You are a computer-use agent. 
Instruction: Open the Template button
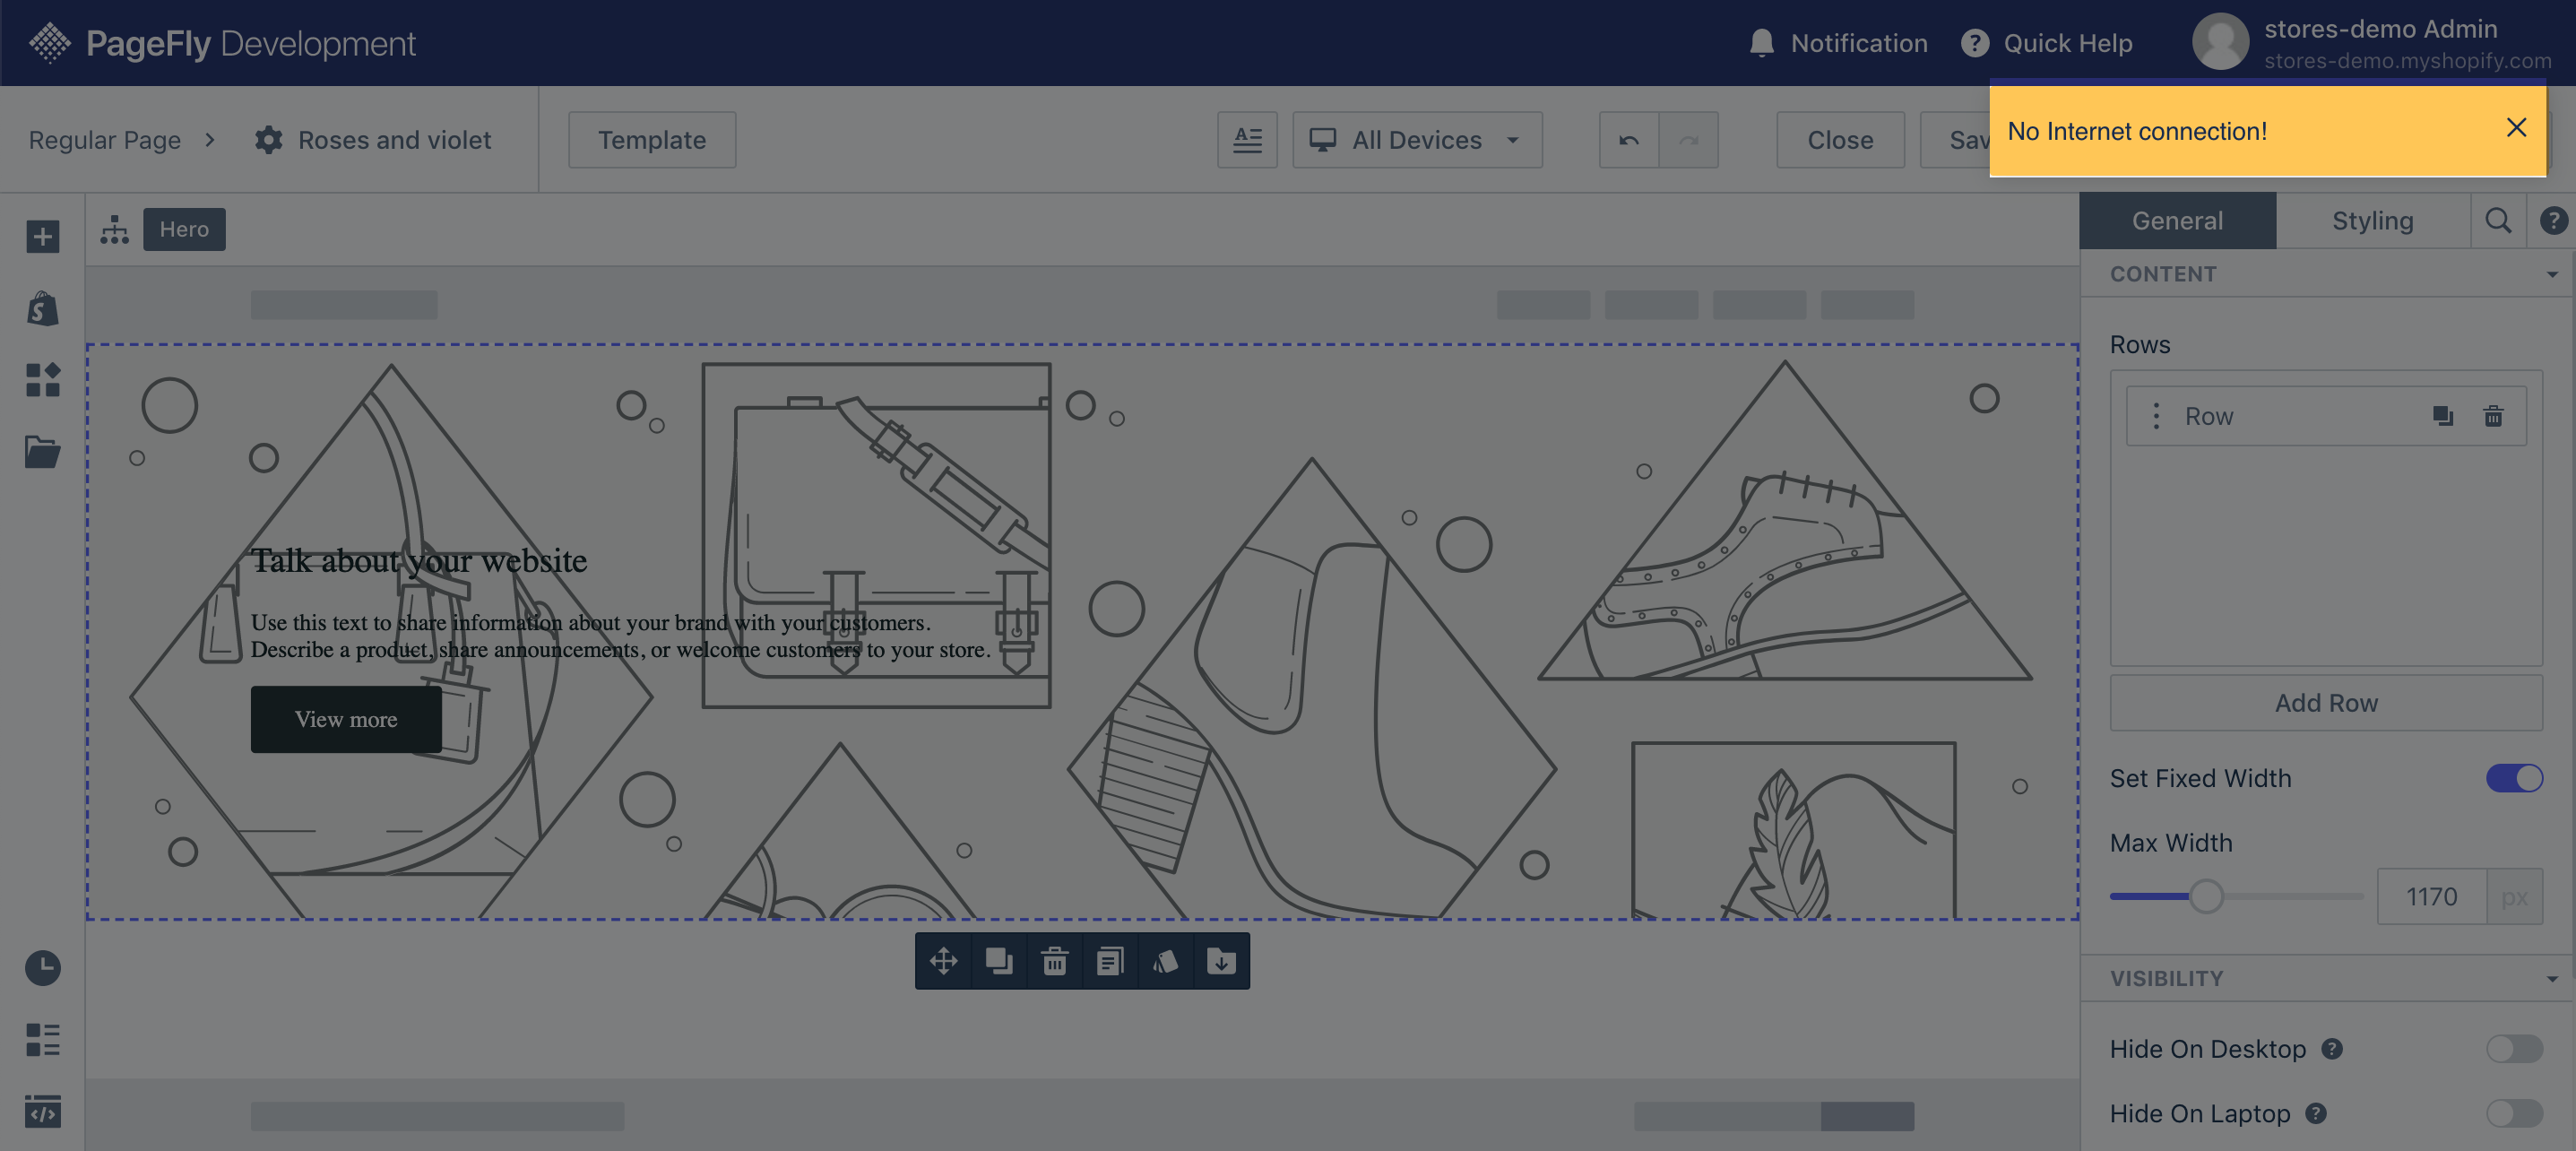click(652, 140)
